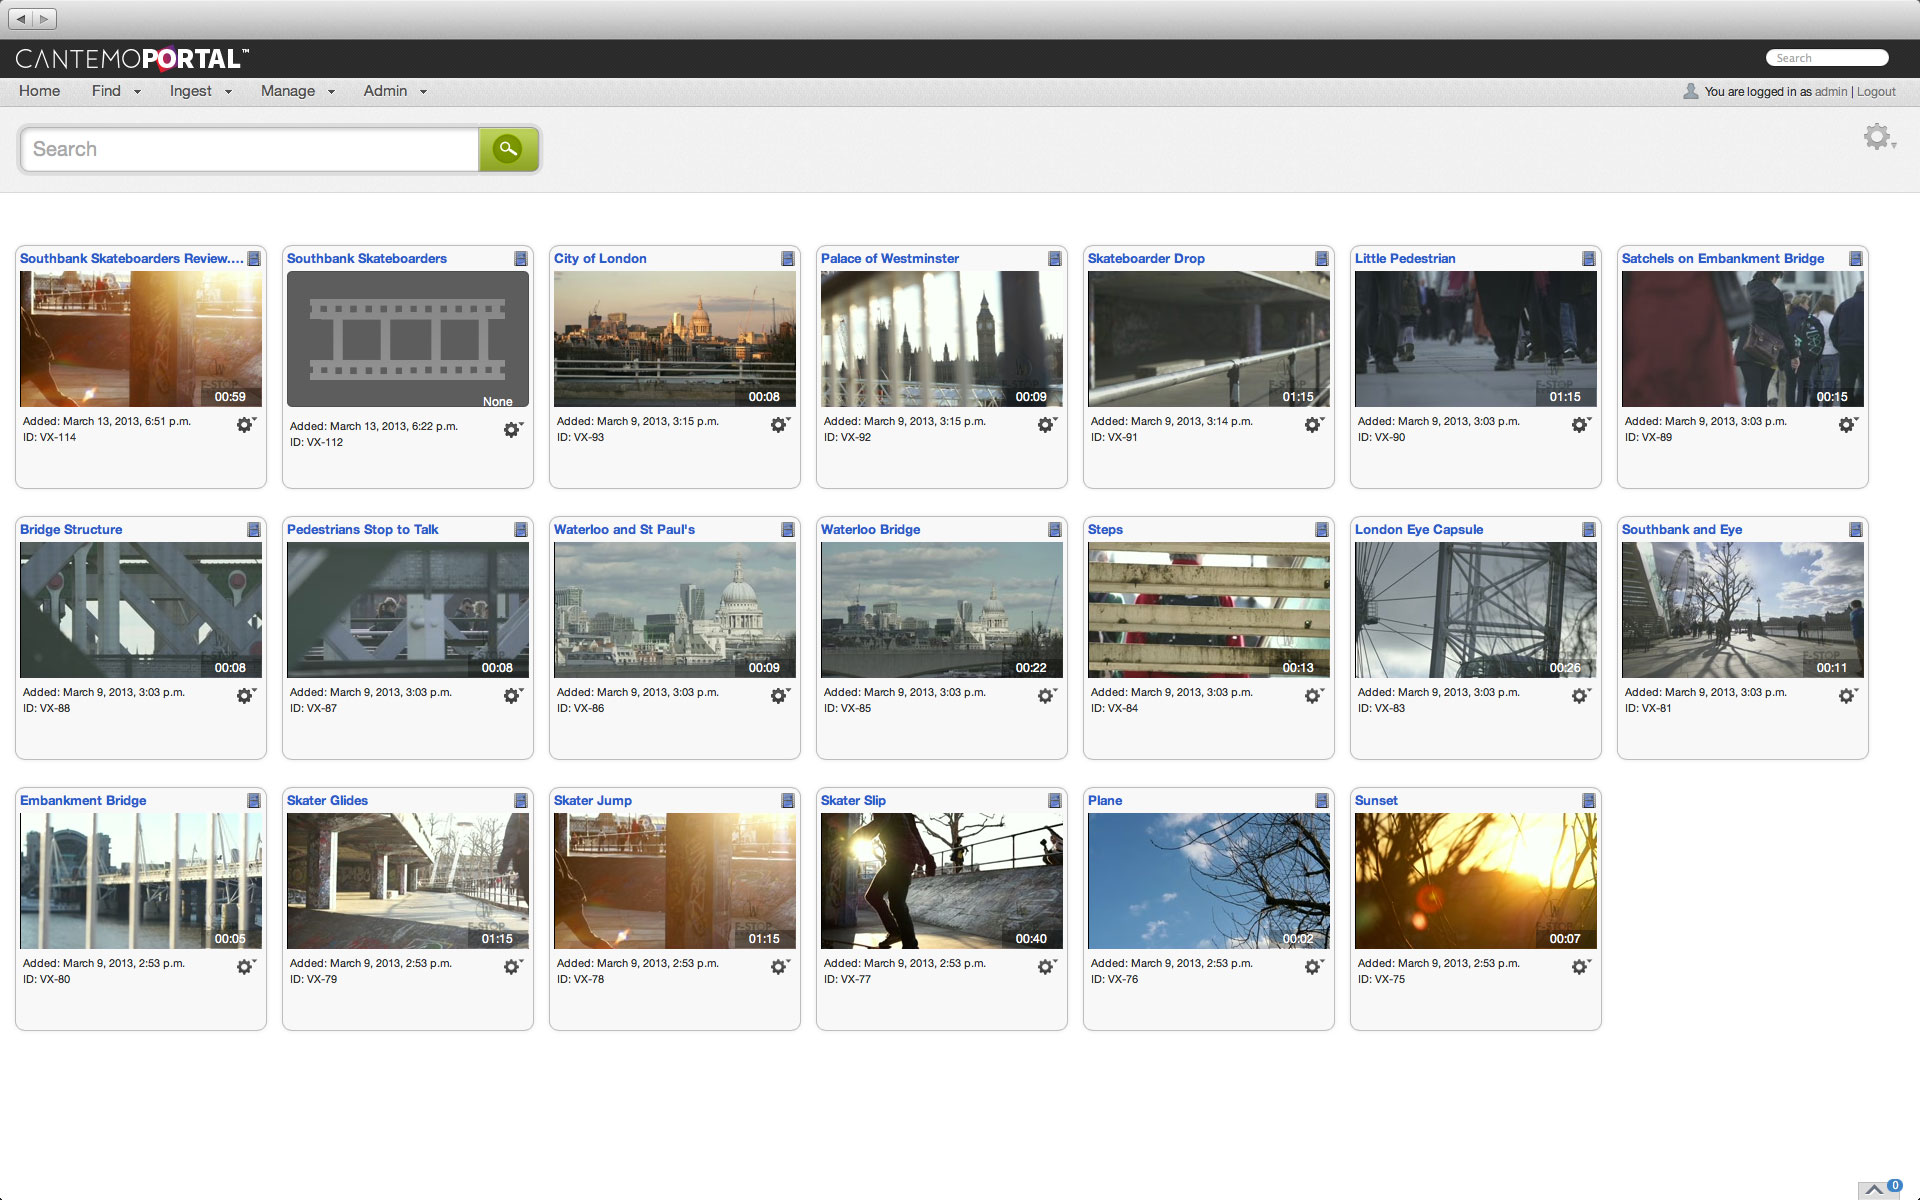Expand the Admin dropdown menu
Image resolution: width=1920 pixels, height=1200 pixels.
[x=395, y=91]
